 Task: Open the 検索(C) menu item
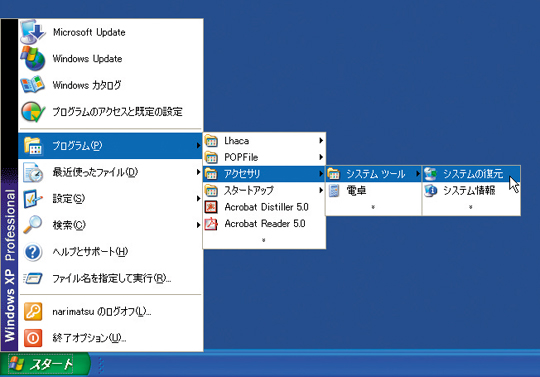click(x=110, y=225)
